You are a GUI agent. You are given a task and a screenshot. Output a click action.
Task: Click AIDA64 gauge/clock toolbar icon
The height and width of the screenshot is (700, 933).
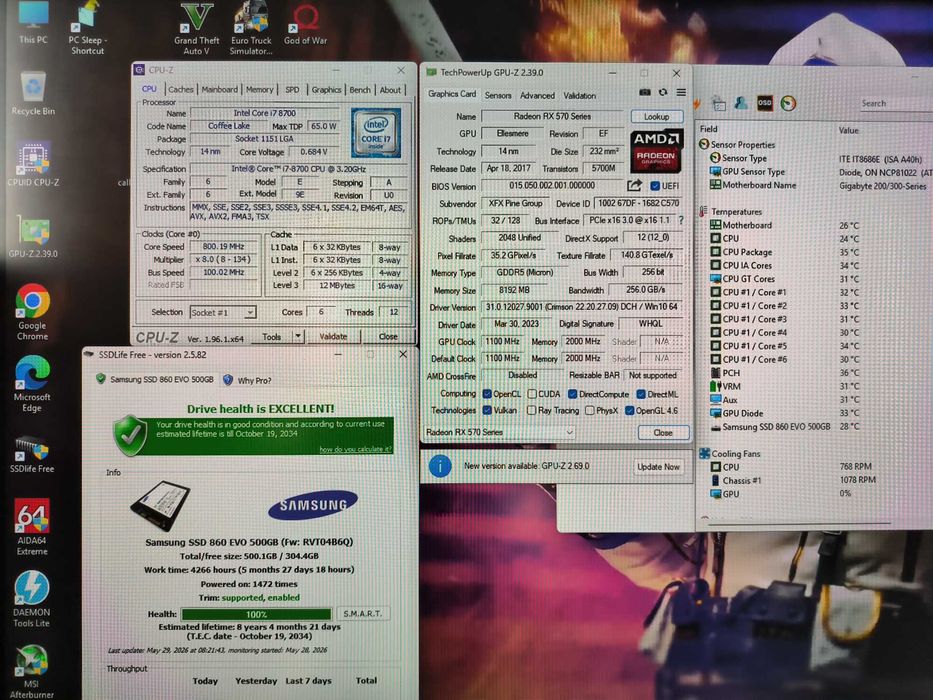(788, 104)
